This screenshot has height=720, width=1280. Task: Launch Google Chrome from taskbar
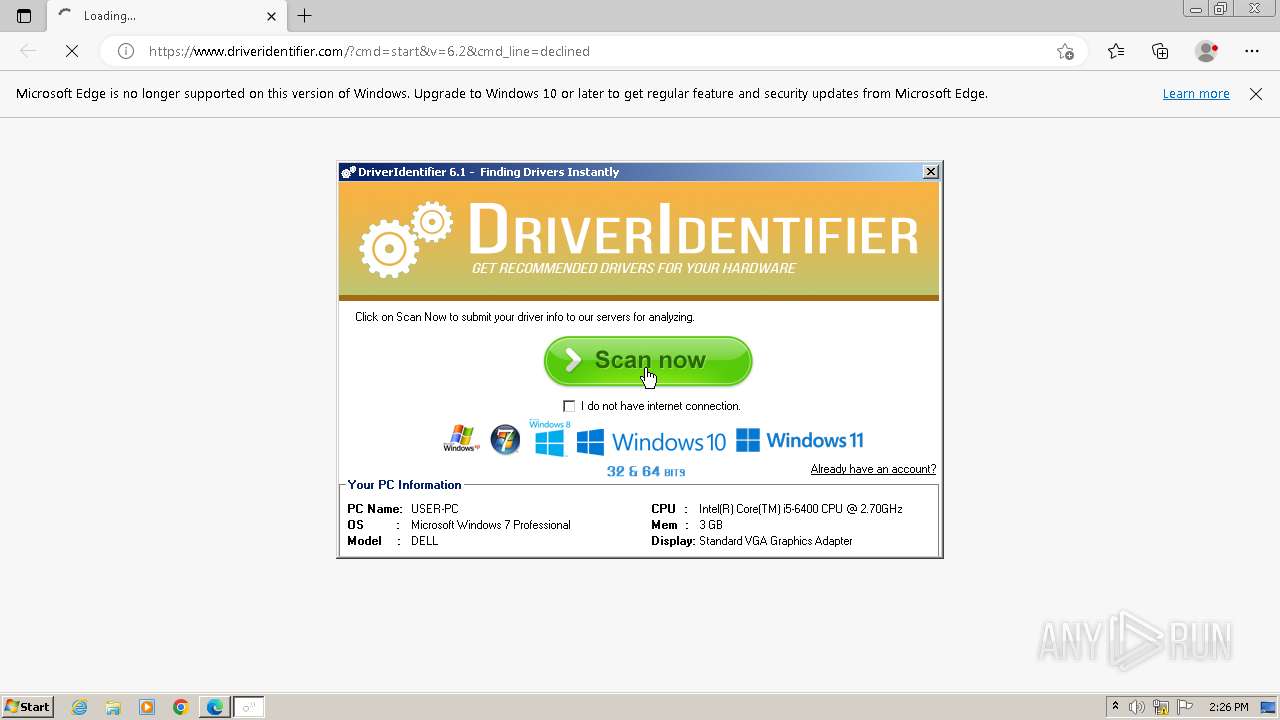[180, 707]
